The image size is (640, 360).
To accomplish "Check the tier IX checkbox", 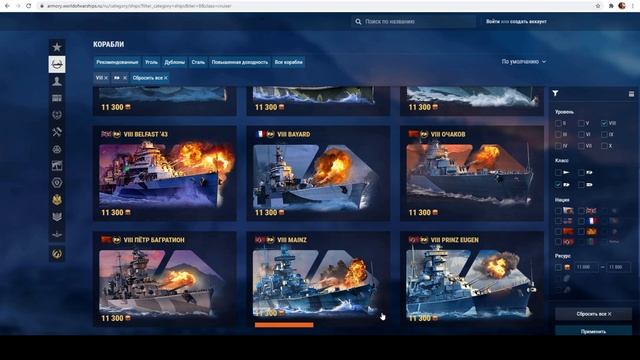I will [604, 134].
